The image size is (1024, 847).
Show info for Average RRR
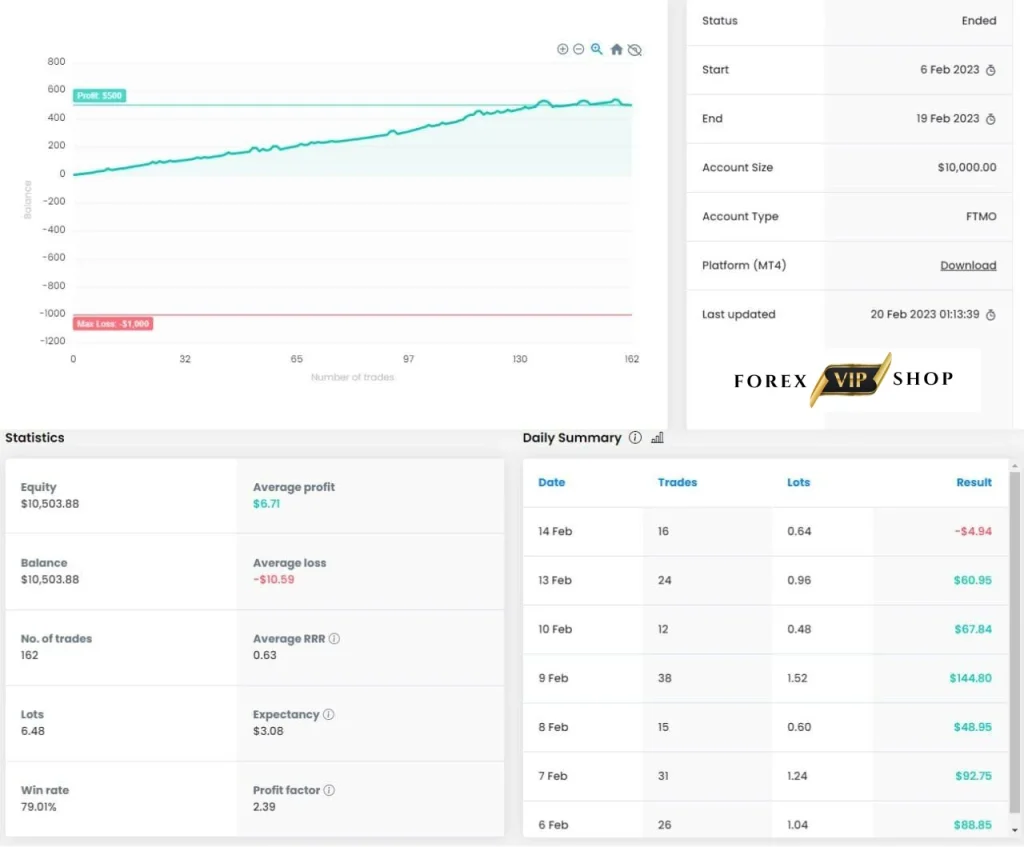(x=334, y=639)
